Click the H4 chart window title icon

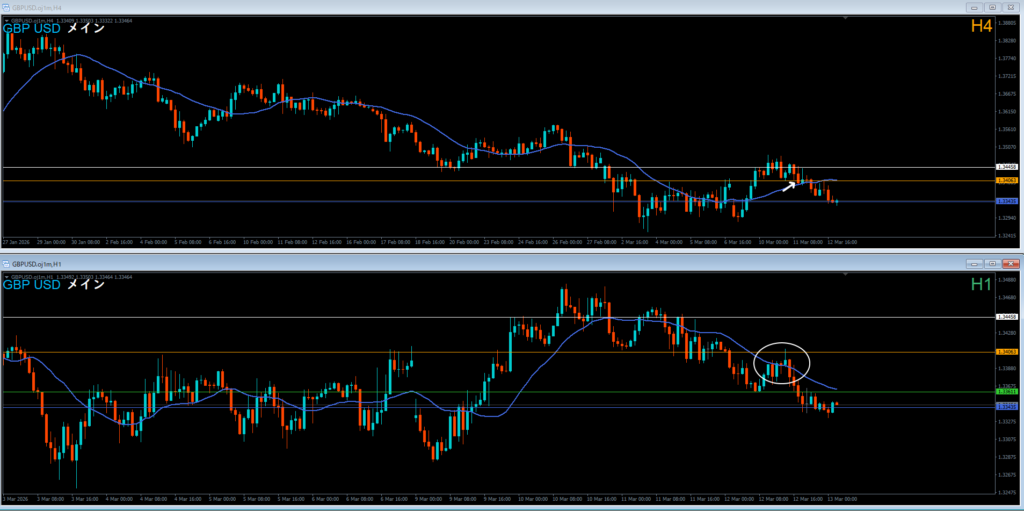click(x=8, y=6)
